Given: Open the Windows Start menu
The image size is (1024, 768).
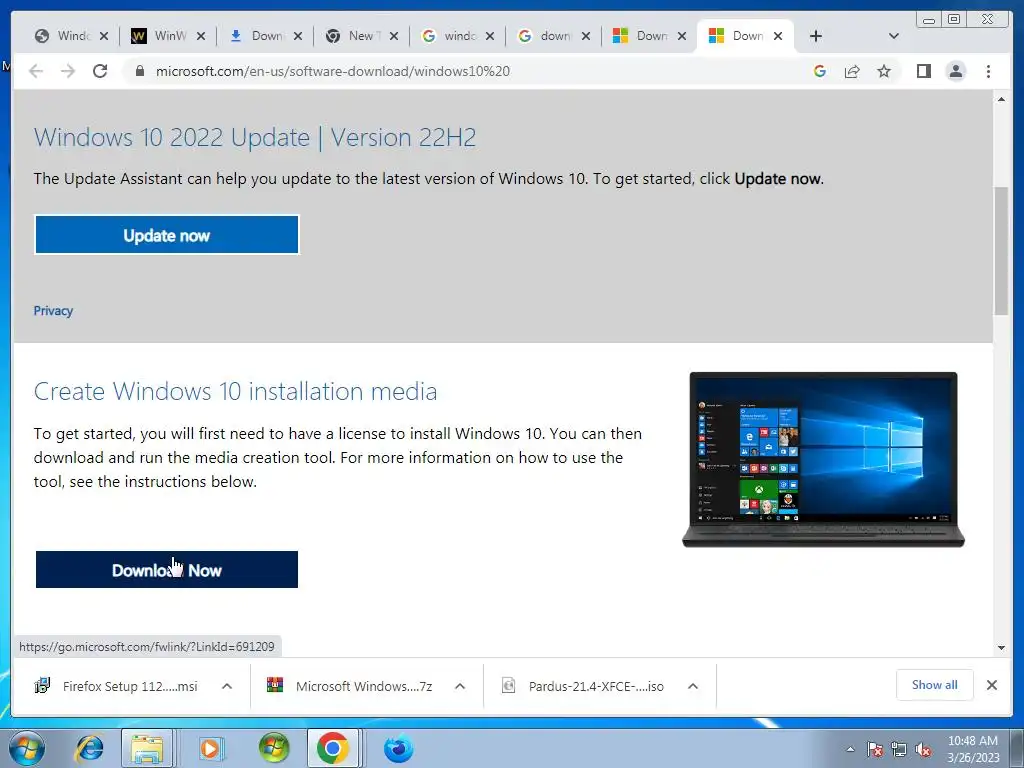Looking at the screenshot, I should [27, 748].
